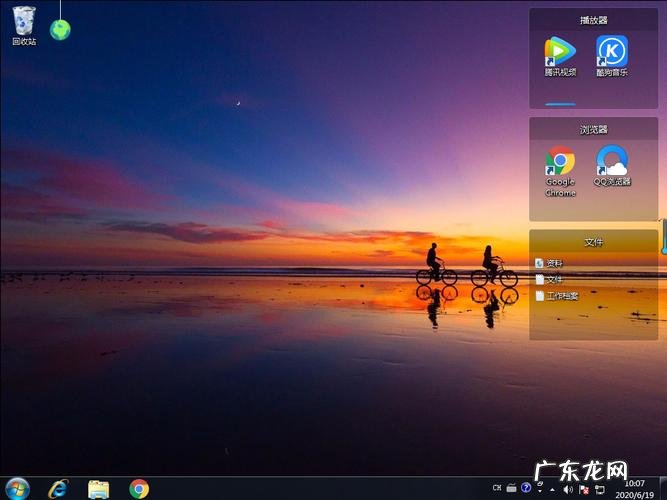Viewport: 667px width, 500px height.
Task: Launch 酷狗音乐 from the 播放器 group
Action: click(x=612, y=56)
